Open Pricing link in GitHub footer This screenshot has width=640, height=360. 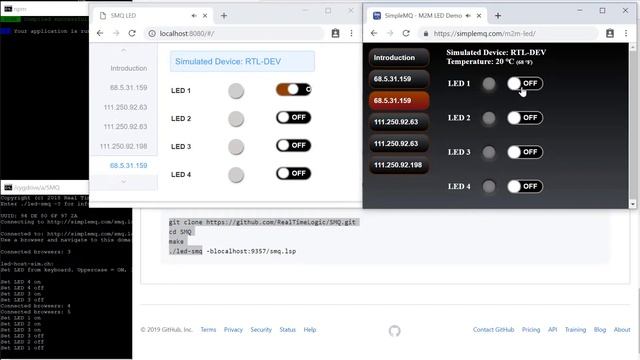[x=531, y=329]
